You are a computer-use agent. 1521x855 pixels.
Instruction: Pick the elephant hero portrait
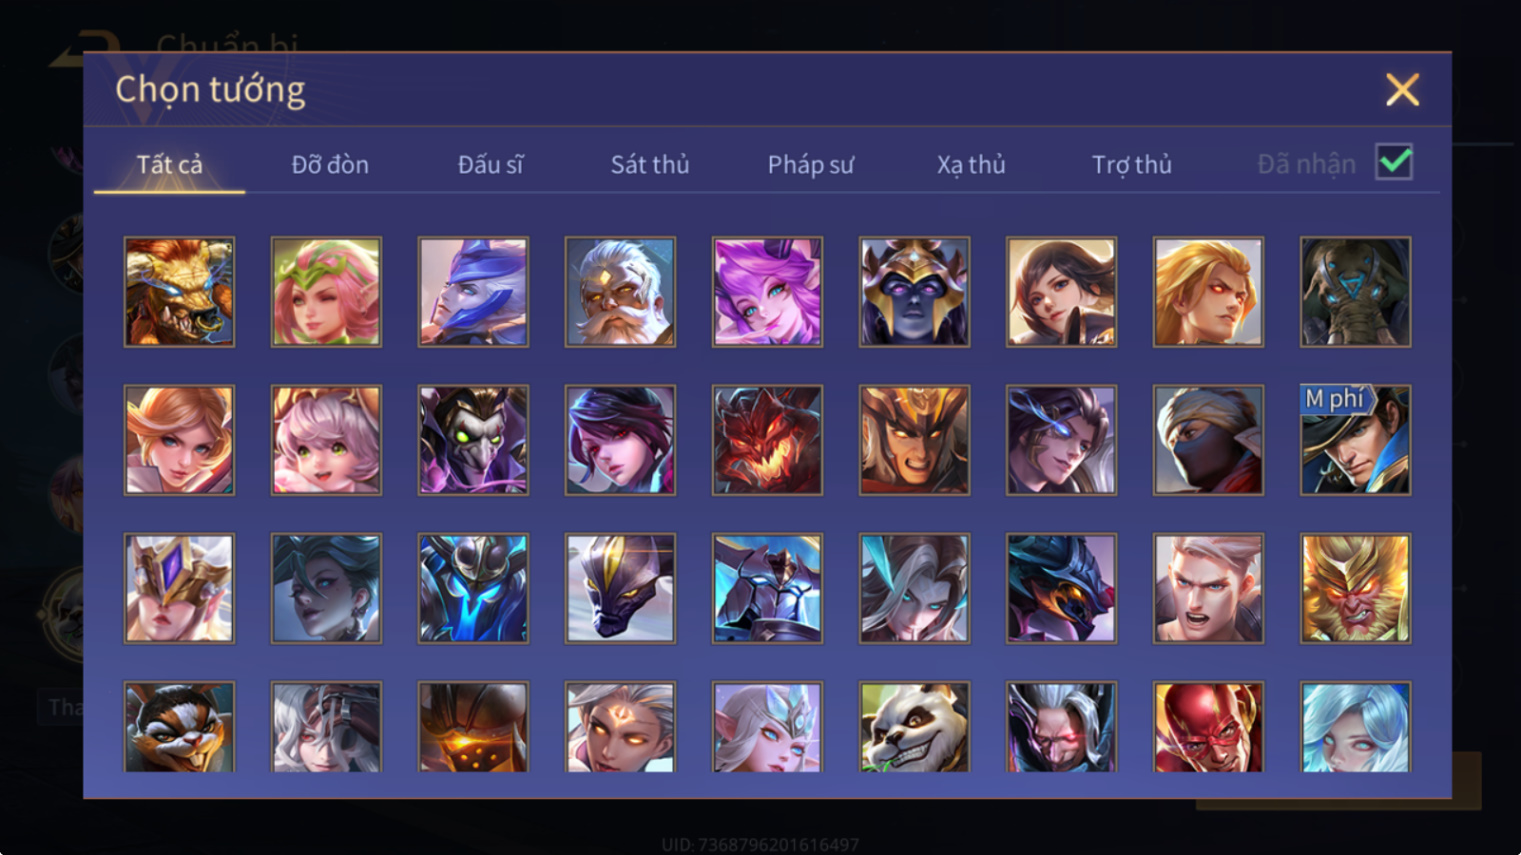click(1355, 292)
